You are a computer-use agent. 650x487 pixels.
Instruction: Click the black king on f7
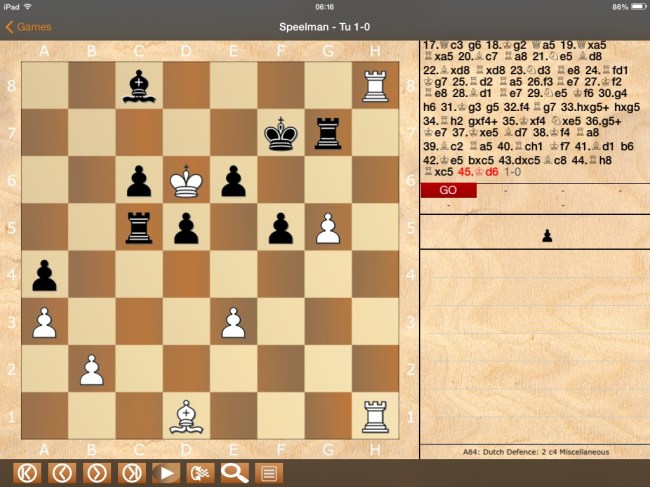click(280, 134)
